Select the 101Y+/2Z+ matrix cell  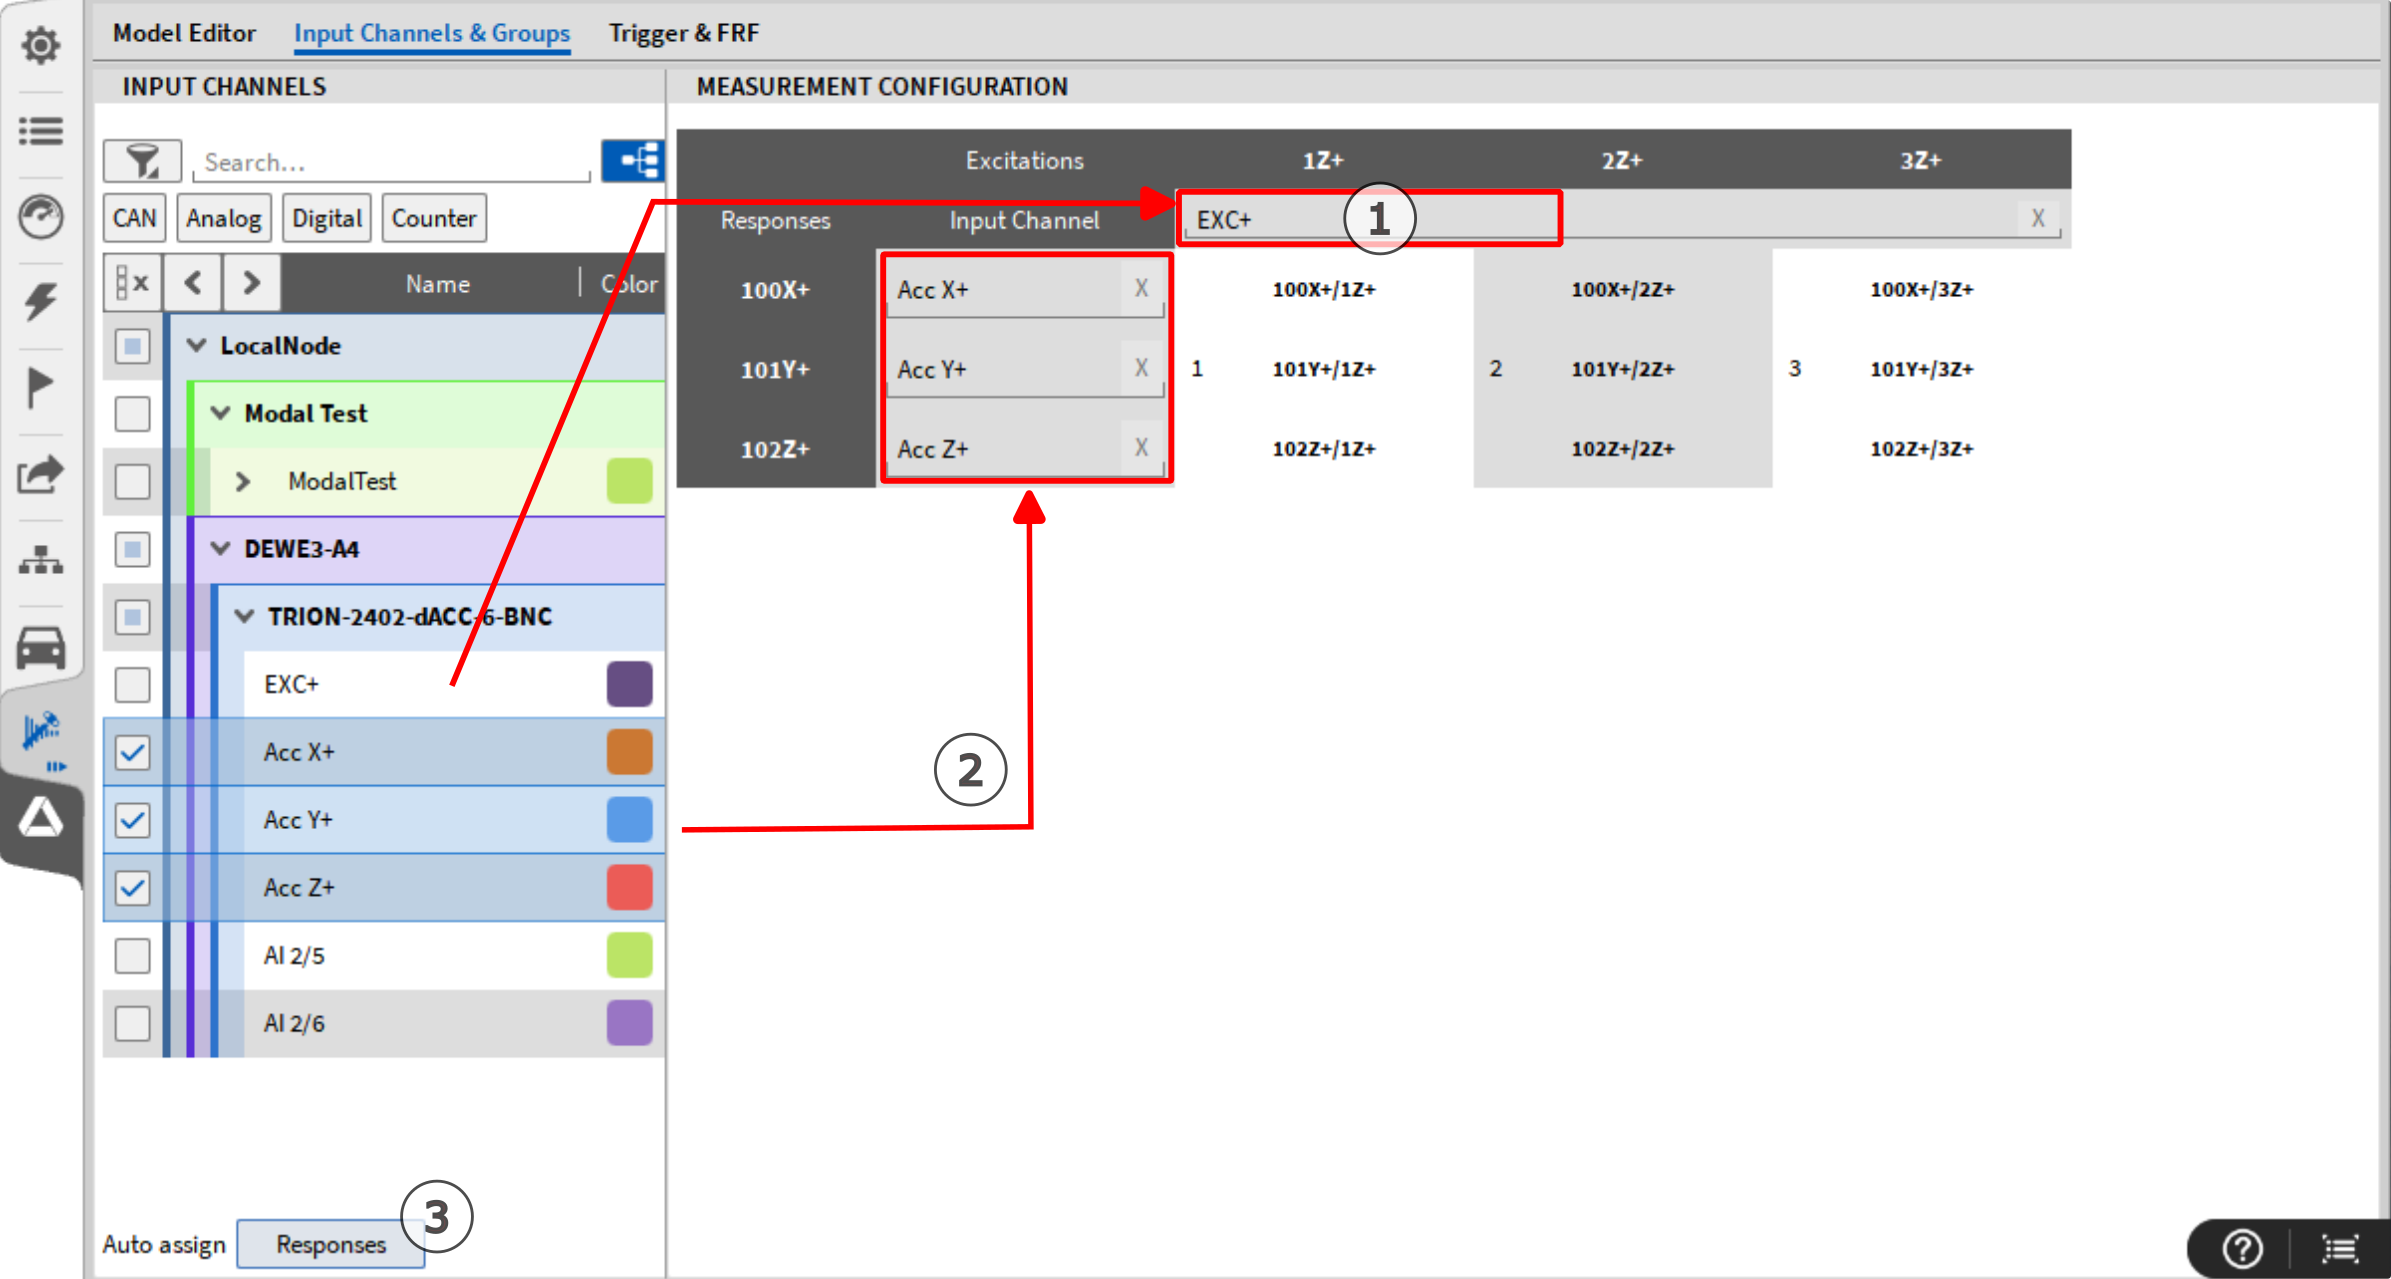pos(1622,368)
